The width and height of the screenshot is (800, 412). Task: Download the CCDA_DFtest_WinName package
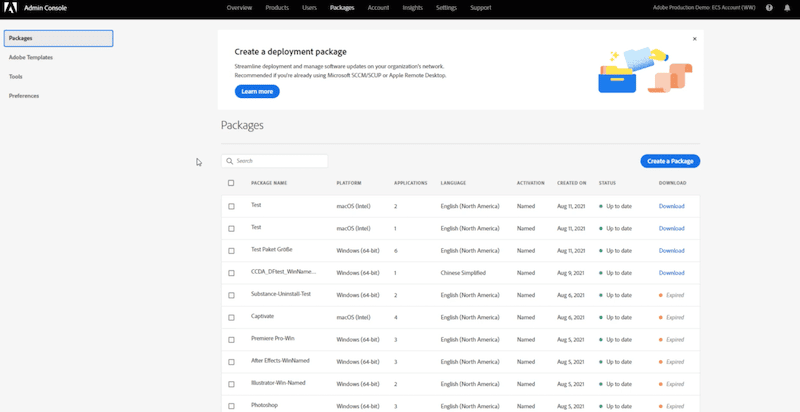tap(671, 273)
